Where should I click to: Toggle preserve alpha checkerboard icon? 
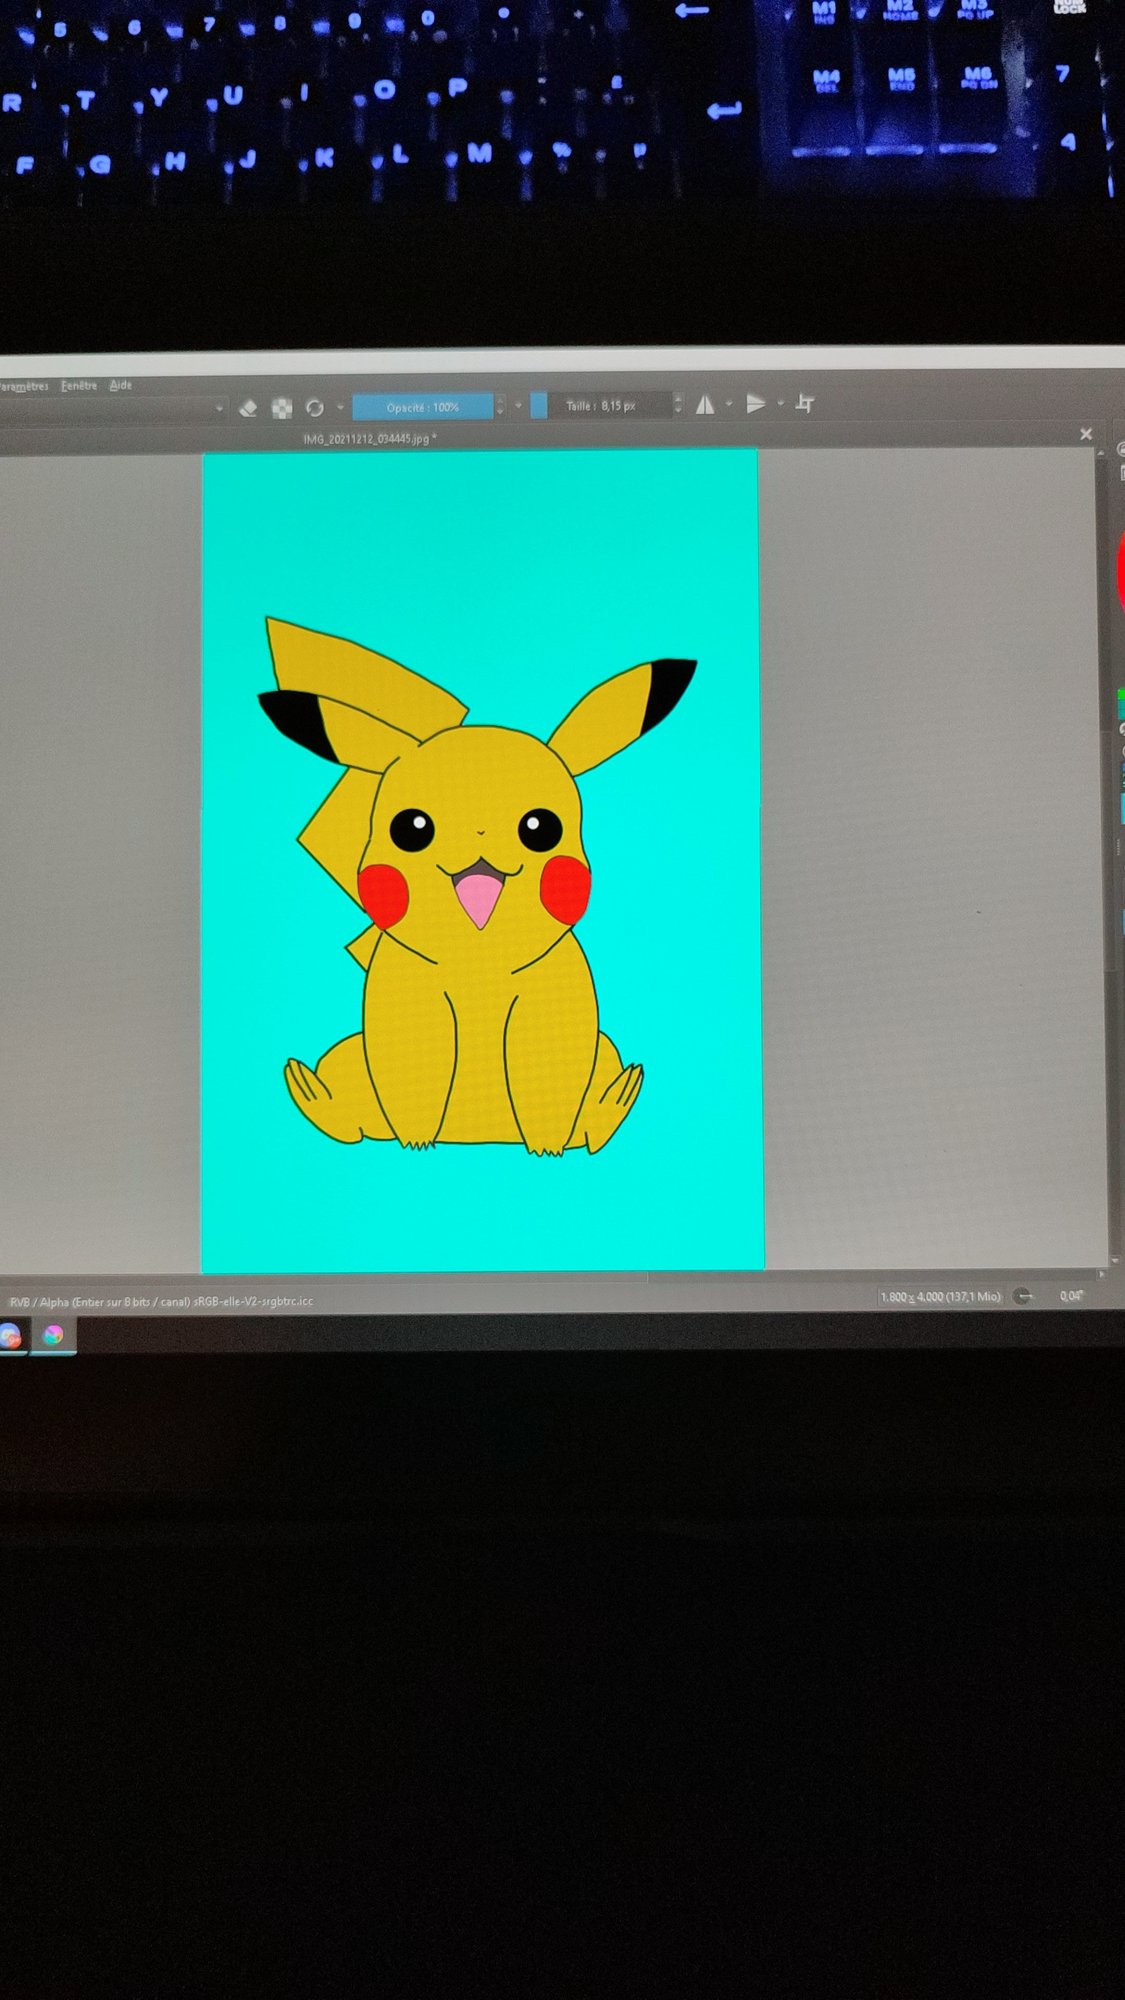click(282, 408)
